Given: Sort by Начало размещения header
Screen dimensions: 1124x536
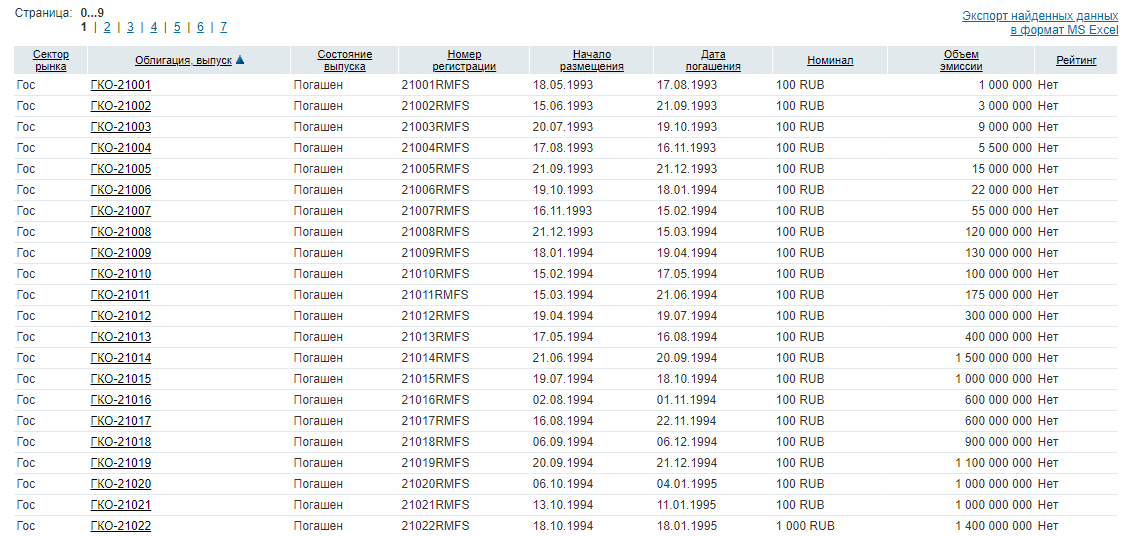Looking at the screenshot, I should [592, 60].
